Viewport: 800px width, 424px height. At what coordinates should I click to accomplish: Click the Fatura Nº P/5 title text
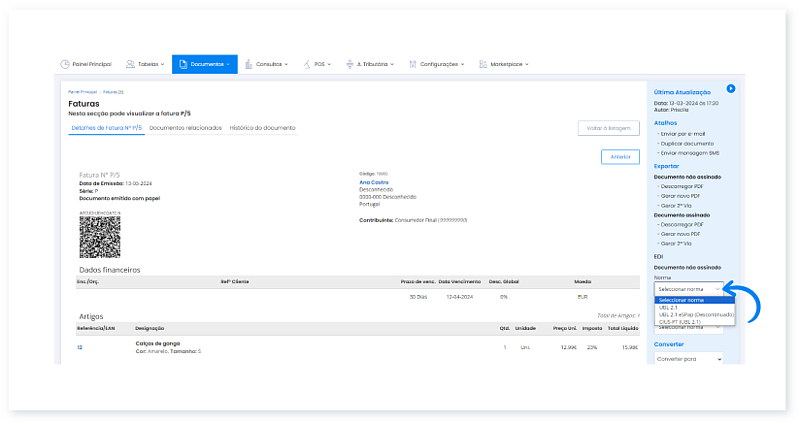coord(99,175)
